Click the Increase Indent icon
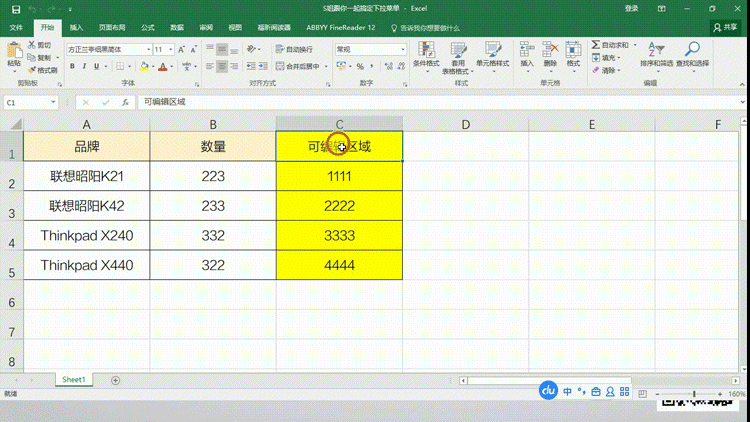The height and width of the screenshot is (422, 750). 263,66
